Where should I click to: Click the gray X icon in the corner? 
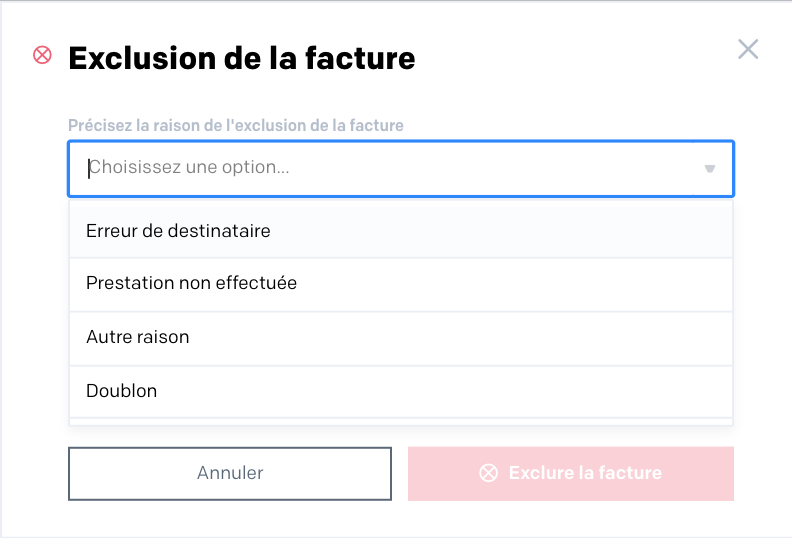pyautogui.click(x=748, y=49)
